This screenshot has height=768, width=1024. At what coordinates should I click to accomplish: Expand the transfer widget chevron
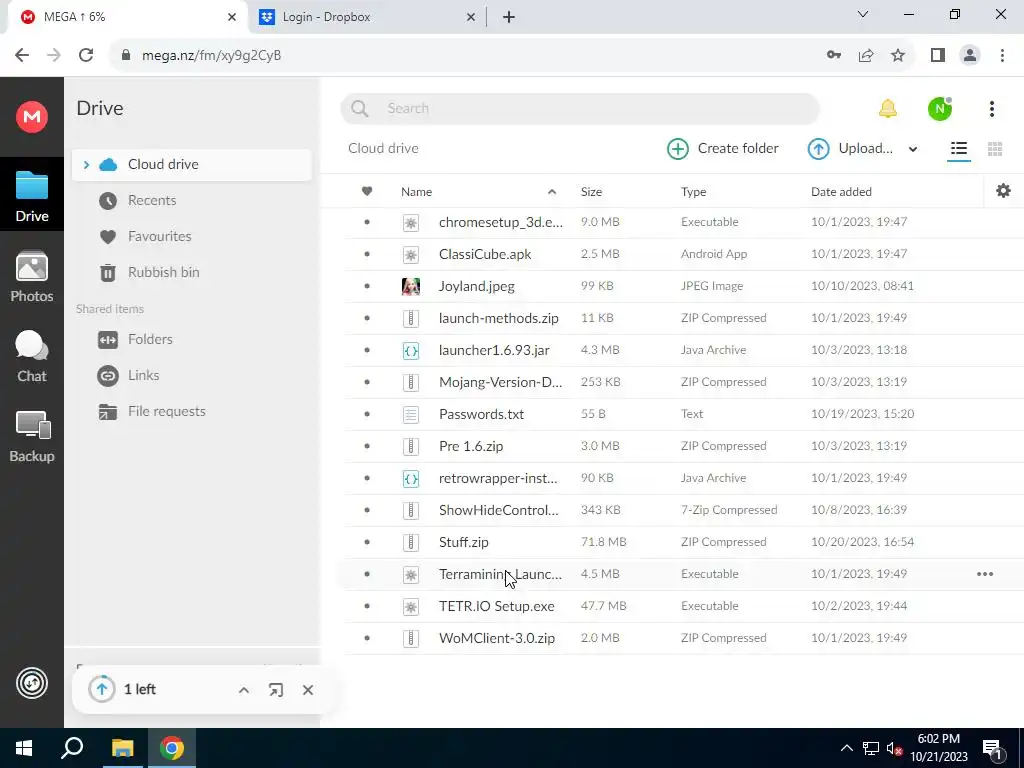[x=244, y=690]
